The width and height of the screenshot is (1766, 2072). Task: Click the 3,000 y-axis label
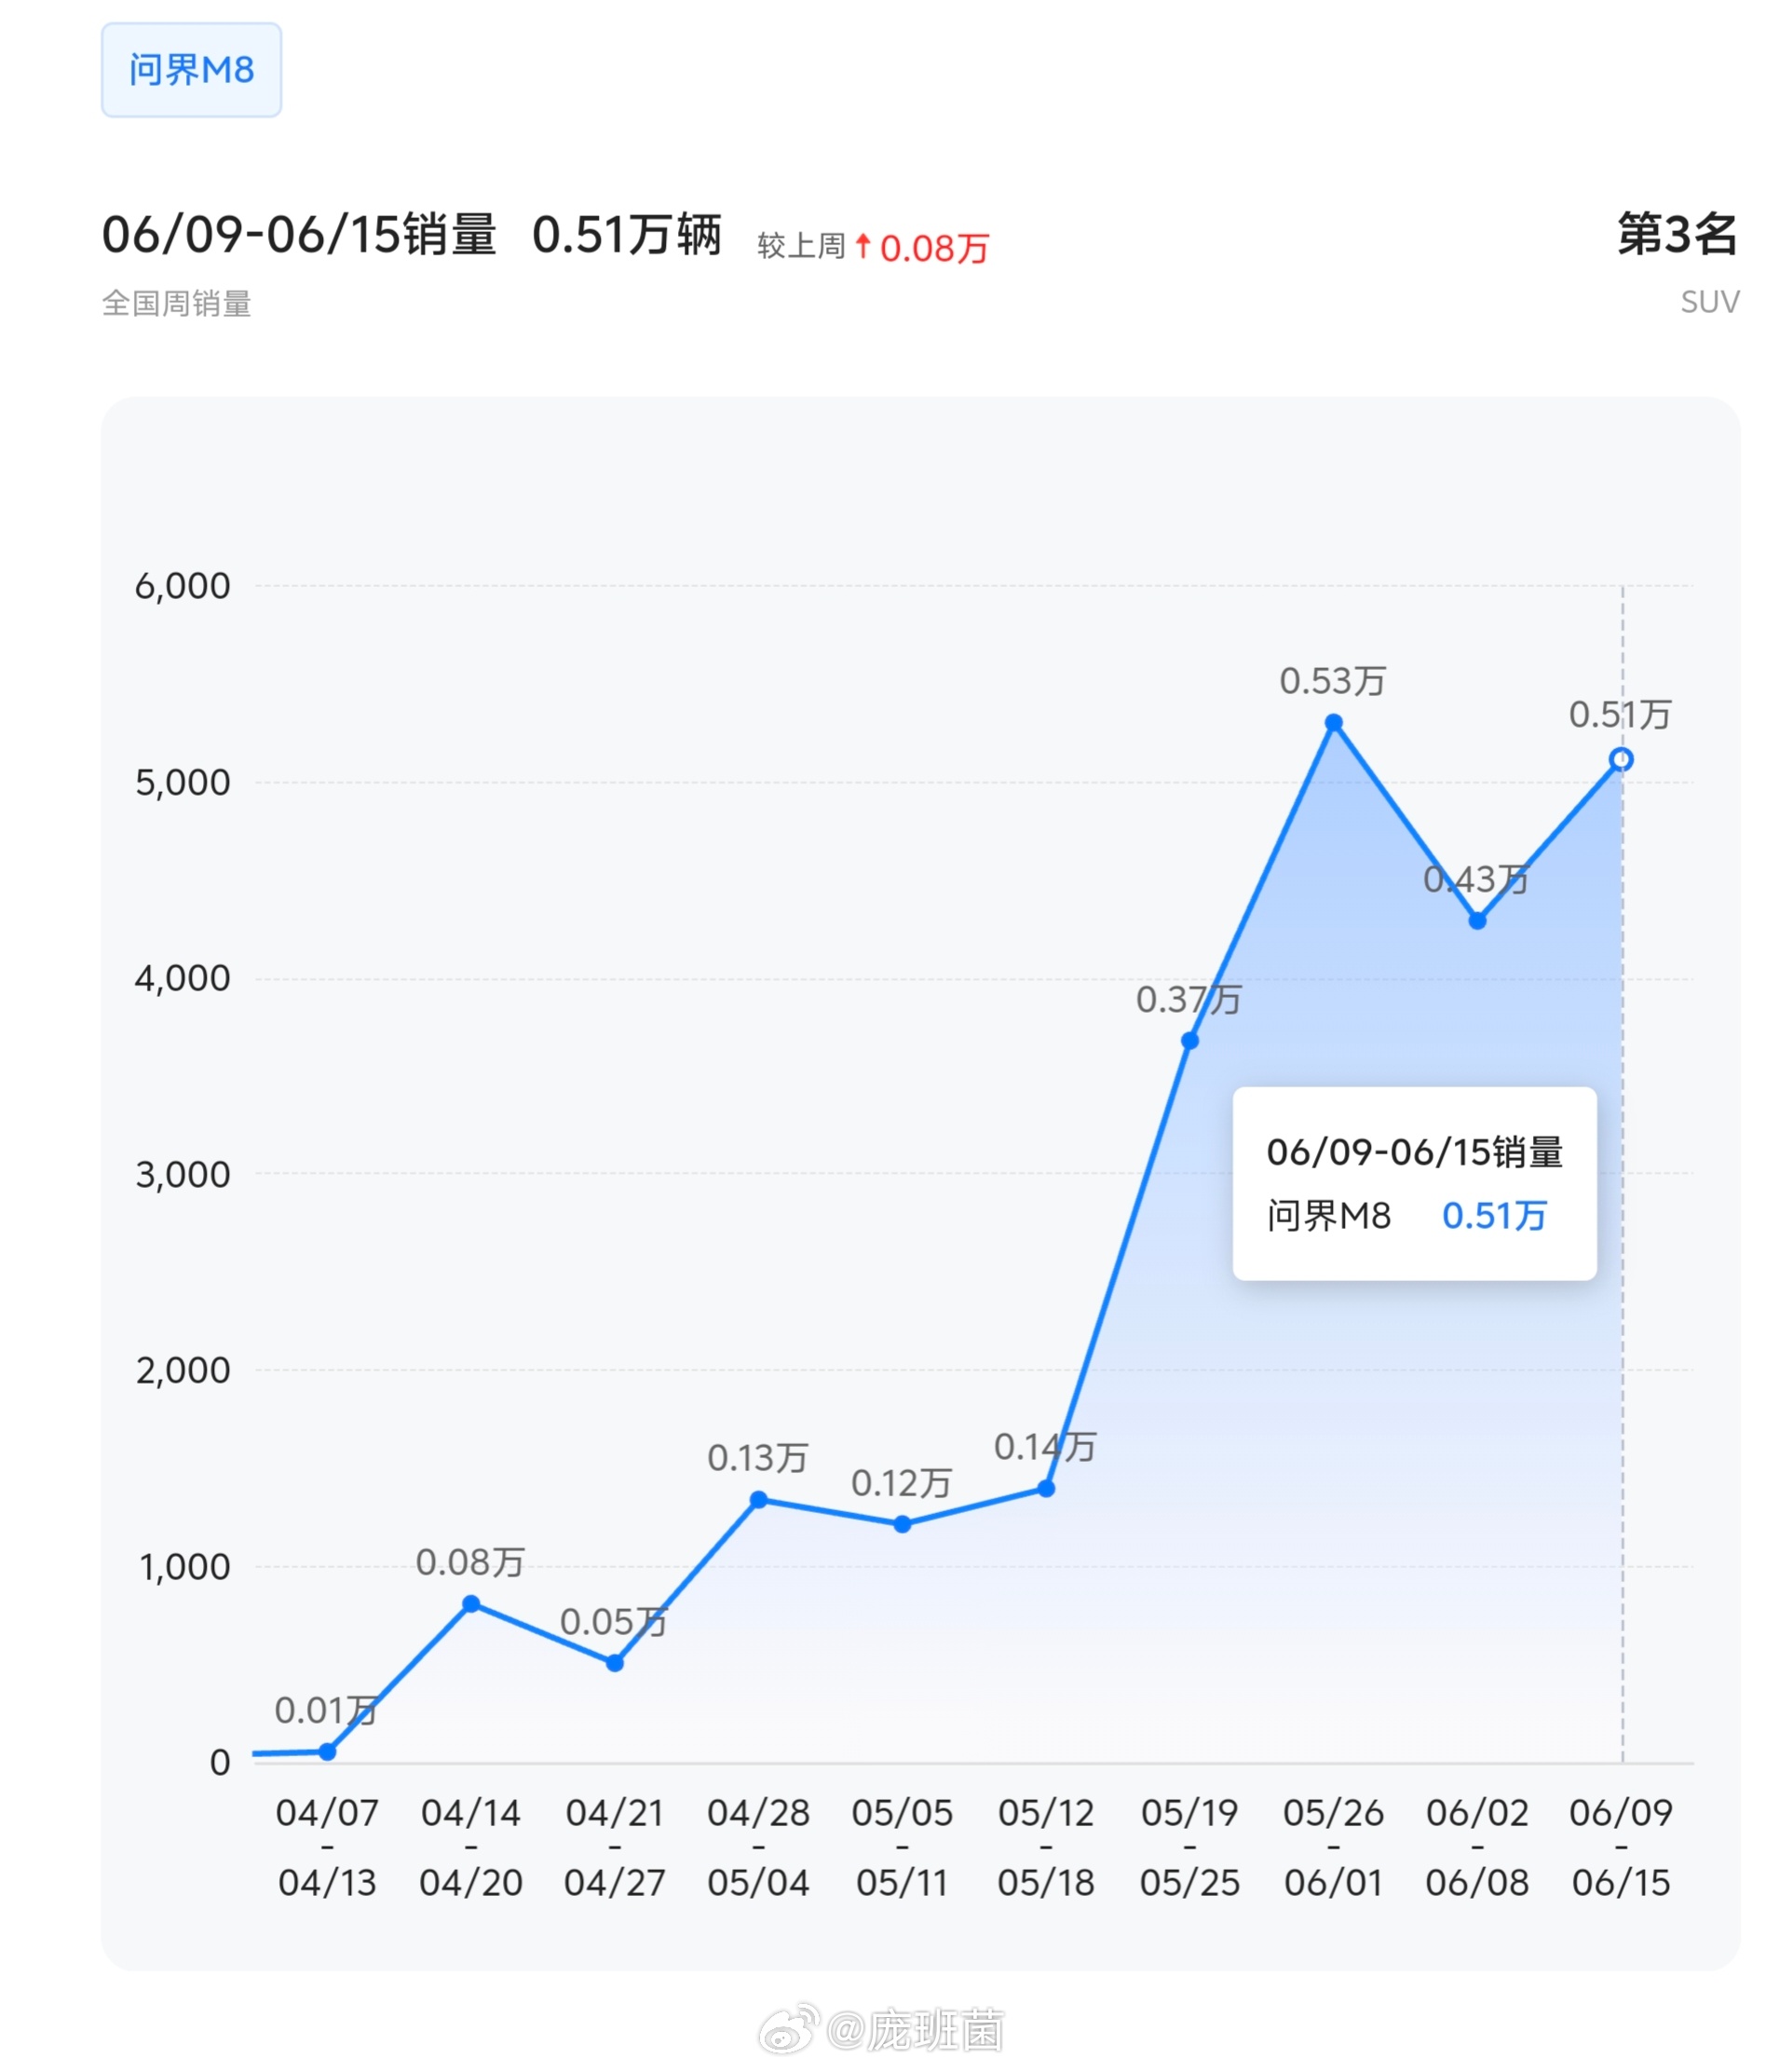(182, 1174)
